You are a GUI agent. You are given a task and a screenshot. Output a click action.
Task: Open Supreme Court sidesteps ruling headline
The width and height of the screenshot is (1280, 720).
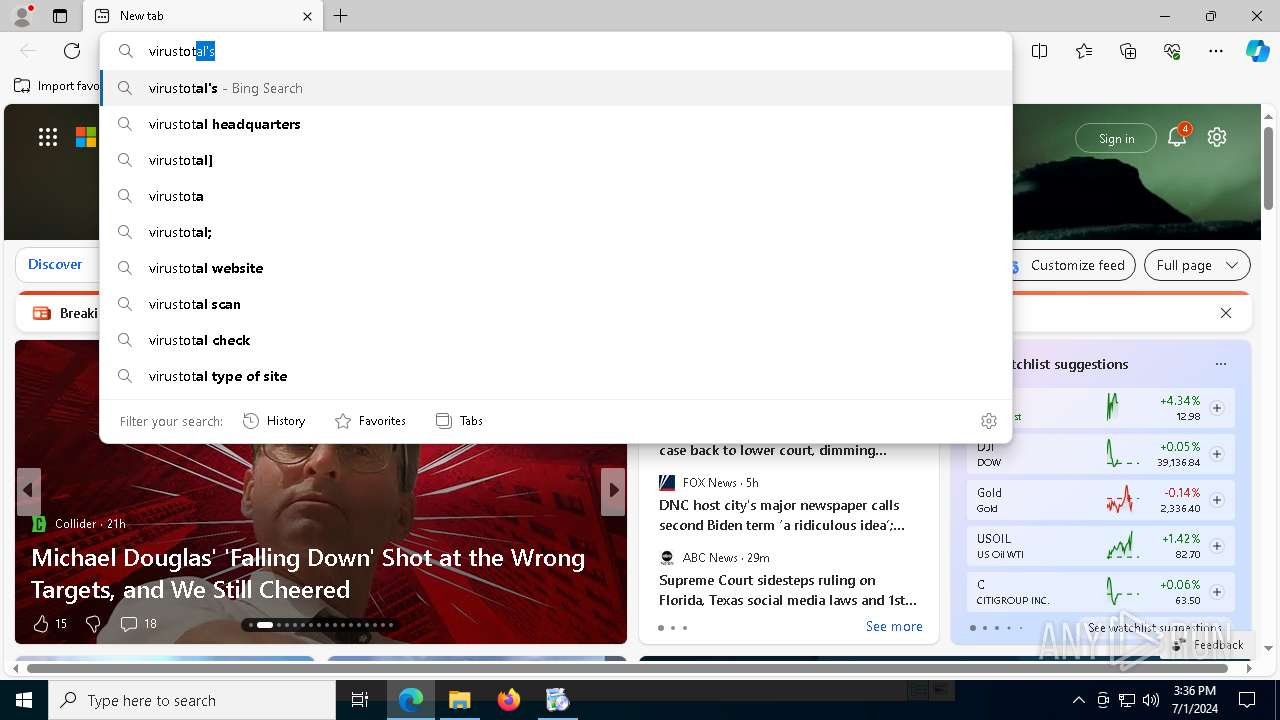788,590
